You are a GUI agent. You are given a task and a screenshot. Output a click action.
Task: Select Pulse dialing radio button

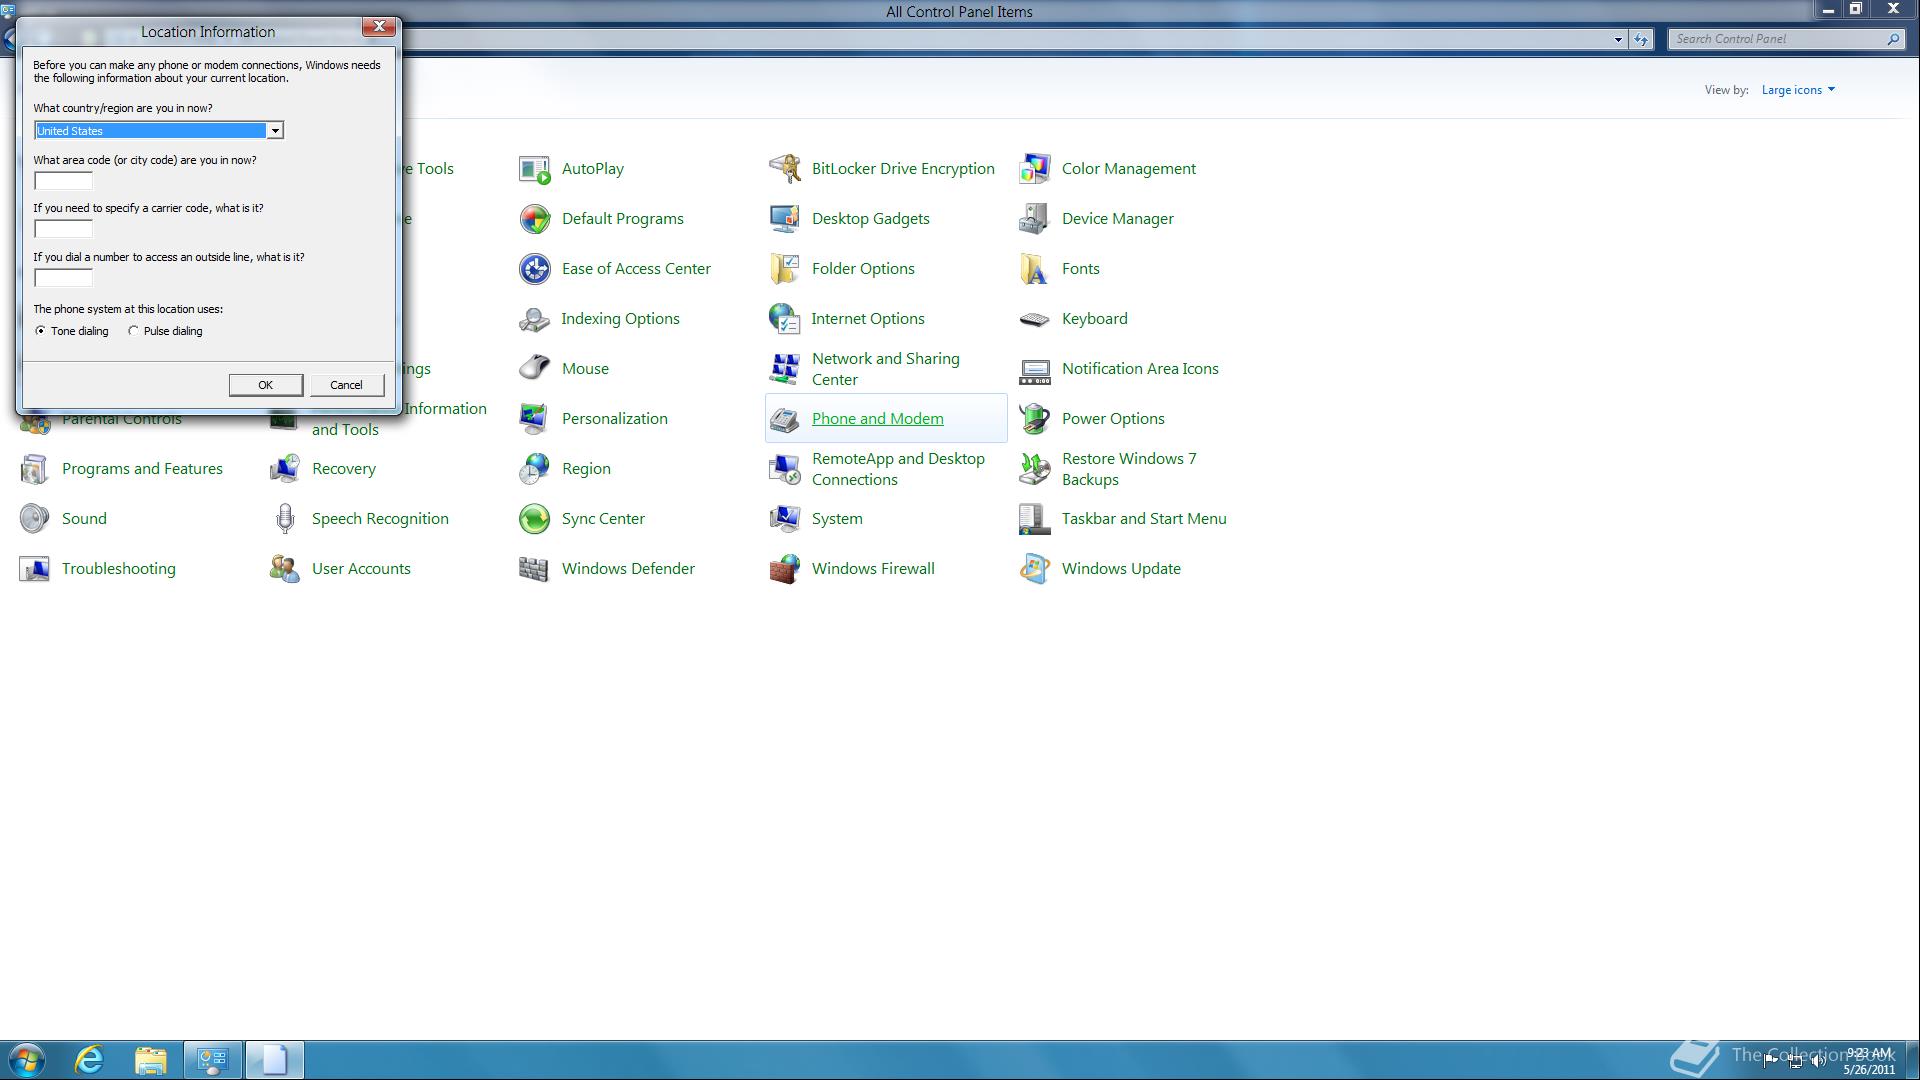point(133,331)
